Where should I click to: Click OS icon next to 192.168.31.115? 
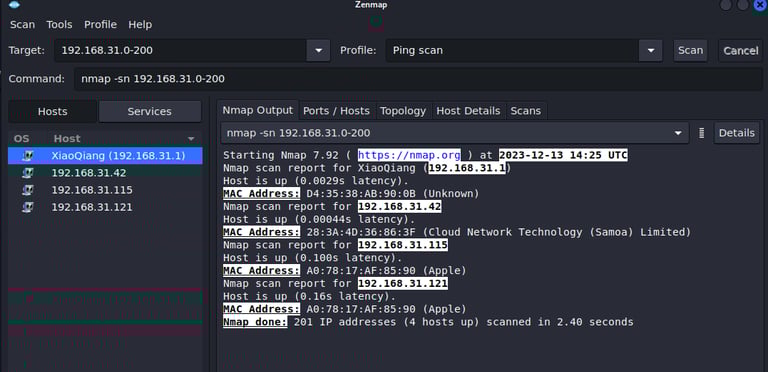coord(28,190)
